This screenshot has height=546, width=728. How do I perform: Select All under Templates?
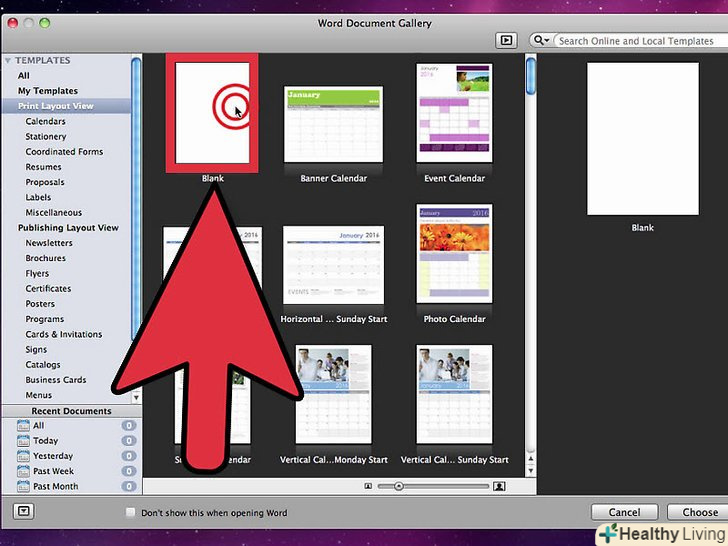pyautogui.click(x=24, y=76)
